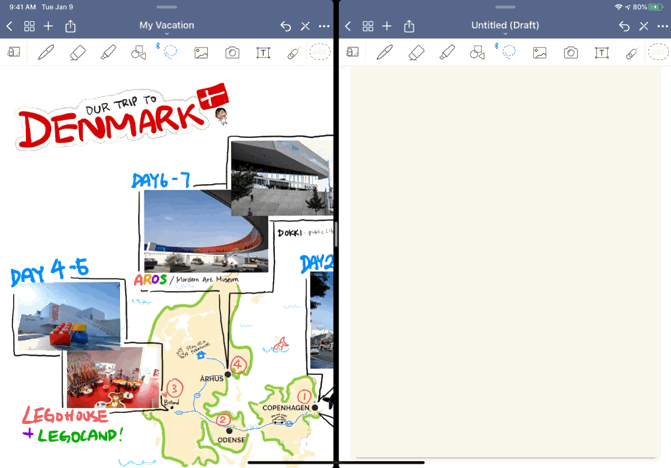671x468 pixels.
Task: Insert an image in My Vacation toolbar
Action: (201, 53)
